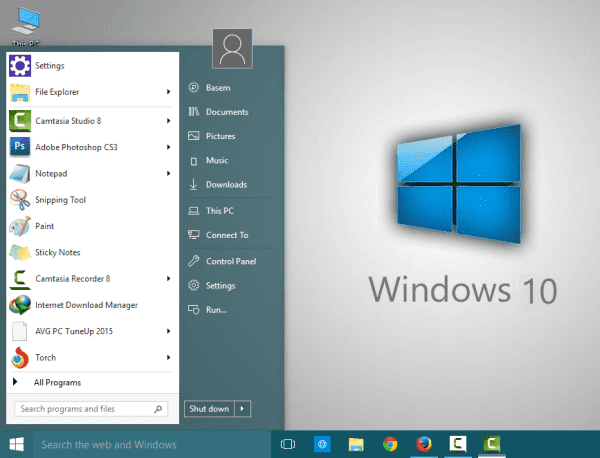Launch Torch browser icon
The width and height of the screenshot is (600, 458).
click(20, 358)
